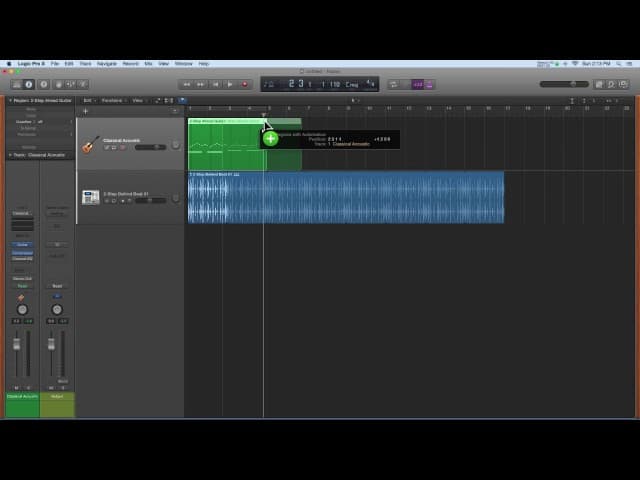Open the Channel EQ effect slot
Viewport: 640px width, 480px height.
22,259
